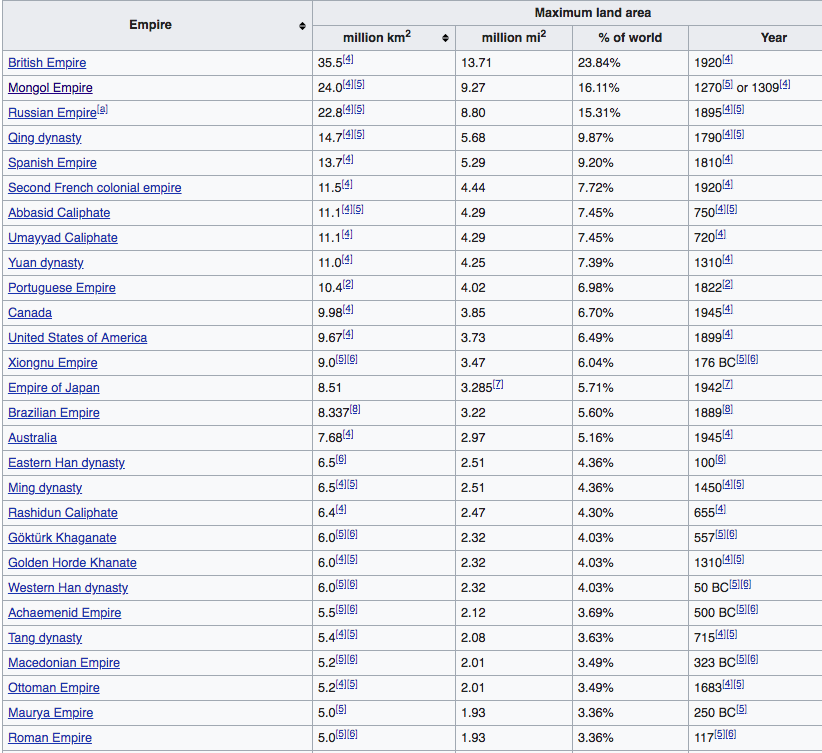
Task: Open the Mongol Empire article
Action: pos(50,88)
